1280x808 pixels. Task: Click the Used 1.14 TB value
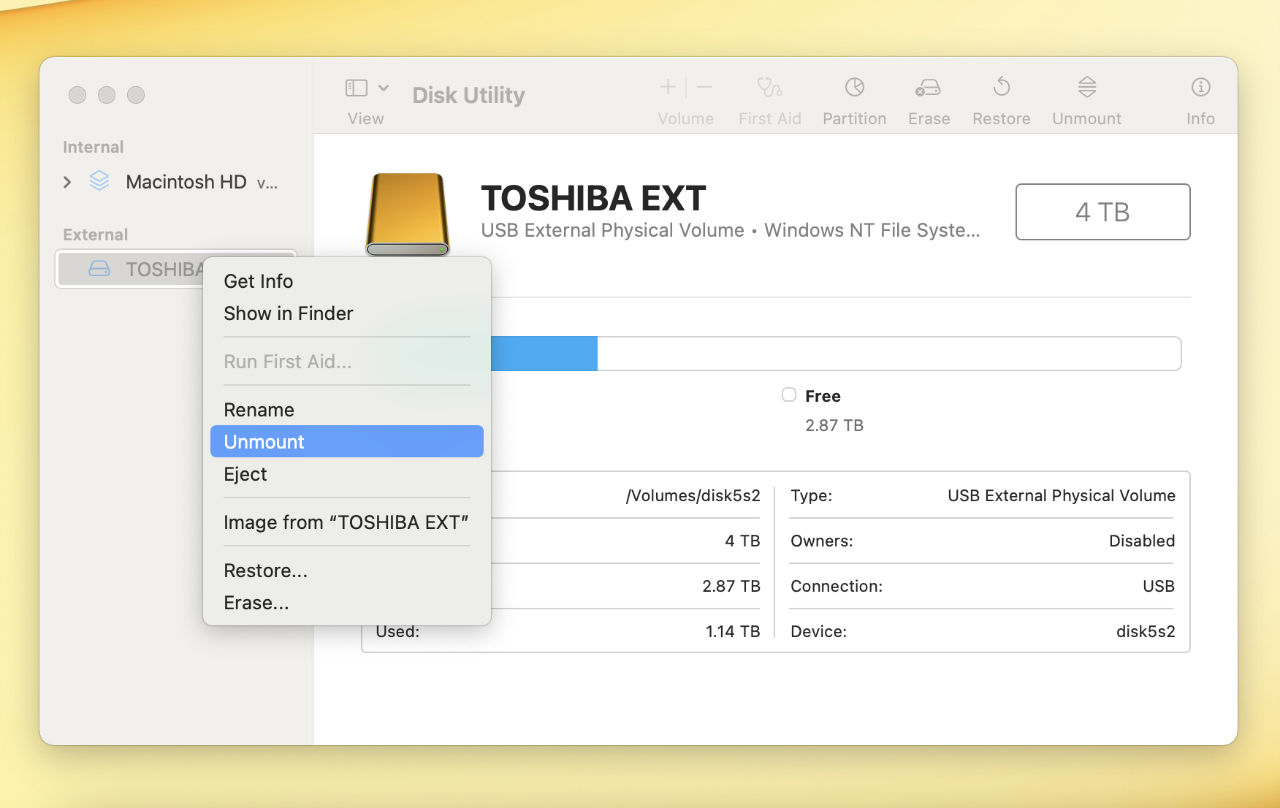tap(733, 632)
